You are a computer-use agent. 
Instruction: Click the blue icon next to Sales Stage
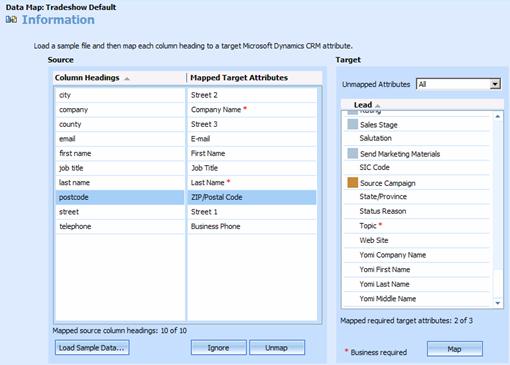[352, 124]
